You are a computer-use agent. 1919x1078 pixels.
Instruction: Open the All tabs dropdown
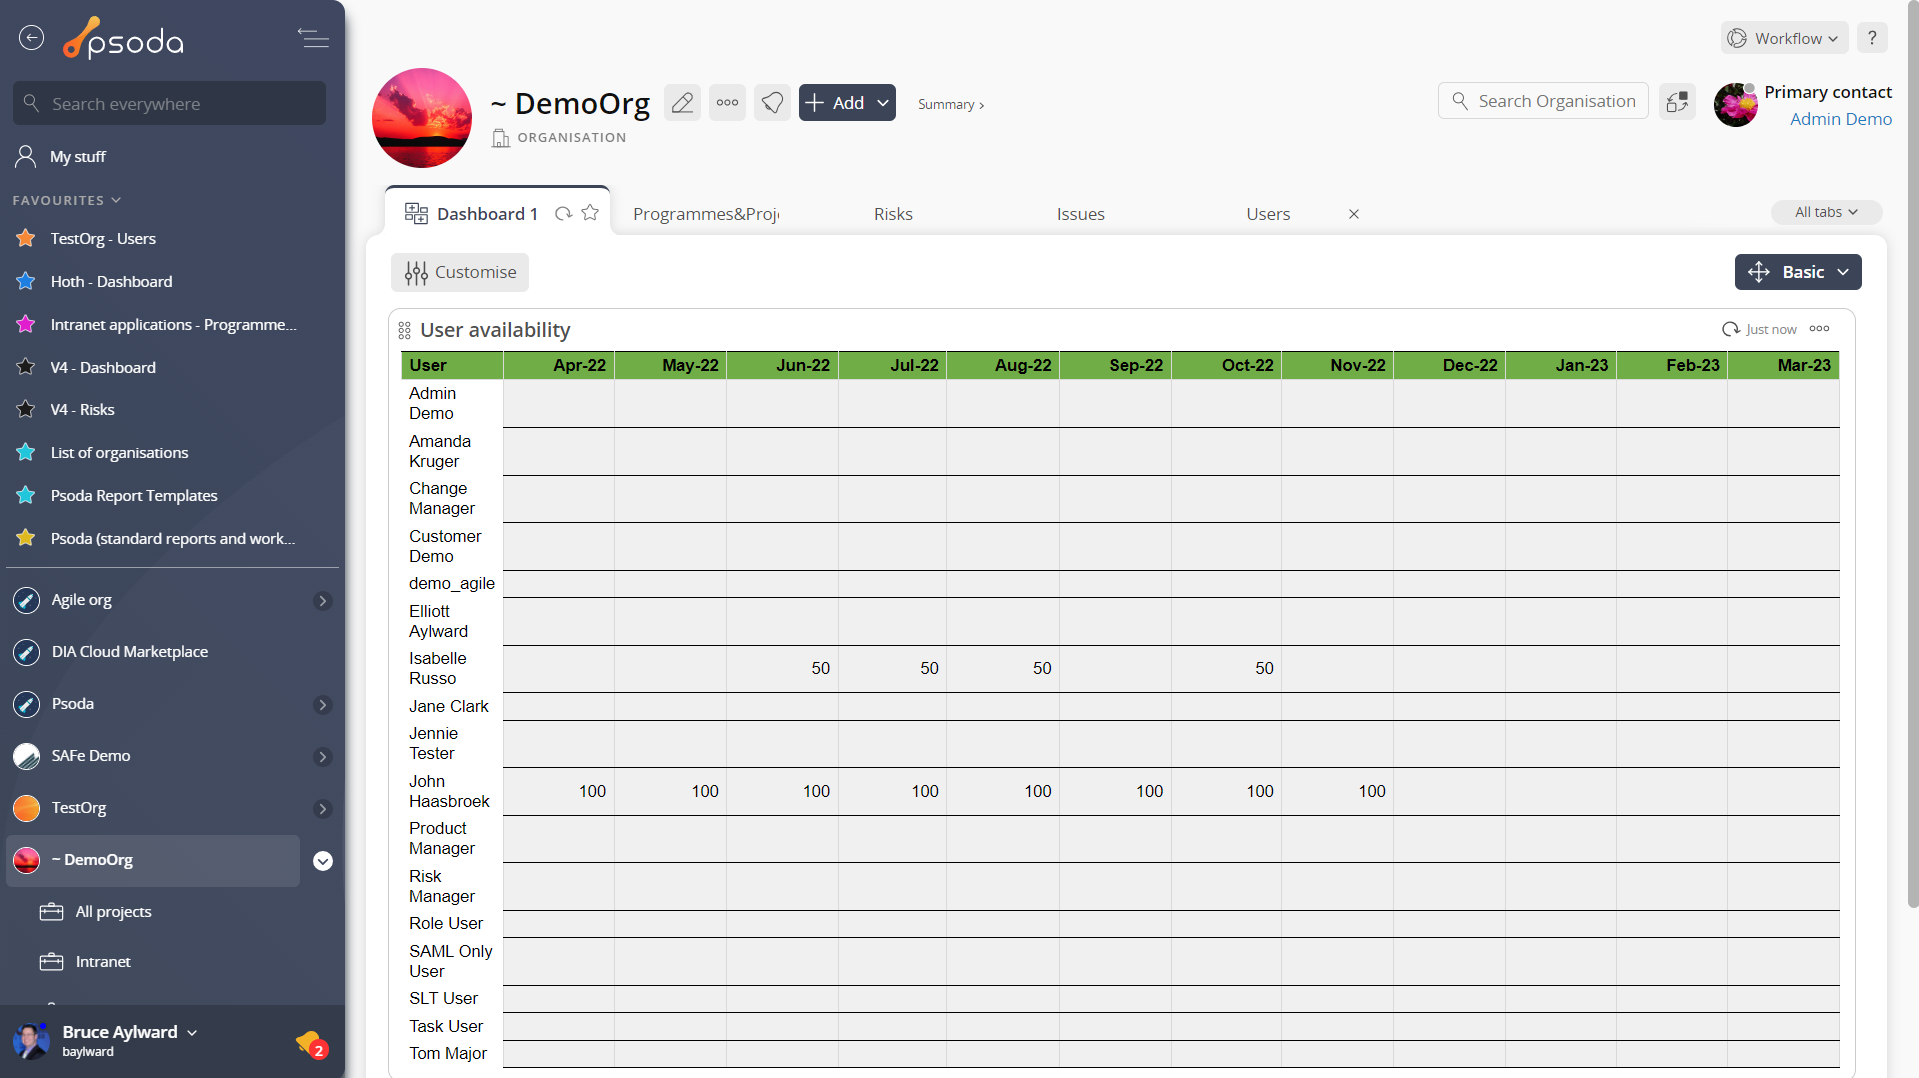pos(1826,212)
